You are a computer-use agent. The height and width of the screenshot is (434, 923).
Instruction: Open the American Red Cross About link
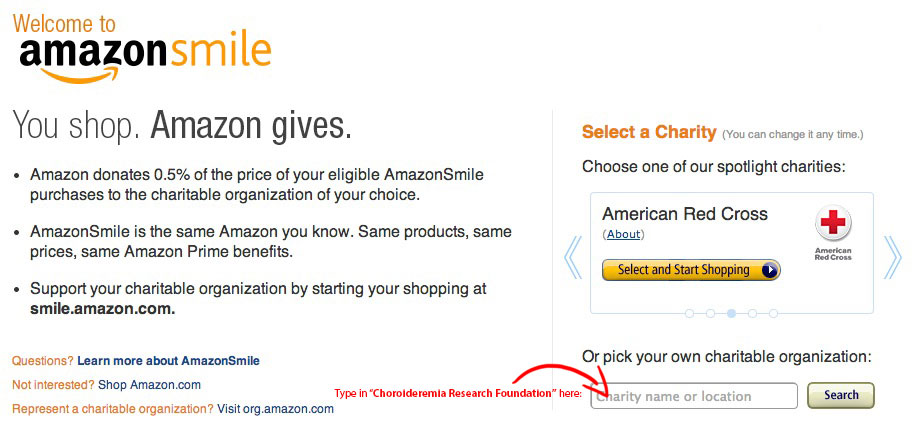[623, 234]
